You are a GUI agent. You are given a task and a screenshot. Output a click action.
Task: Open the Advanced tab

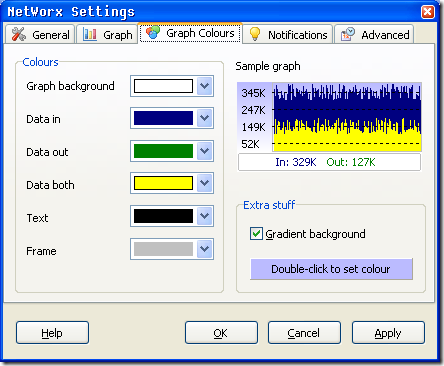coord(374,34)
